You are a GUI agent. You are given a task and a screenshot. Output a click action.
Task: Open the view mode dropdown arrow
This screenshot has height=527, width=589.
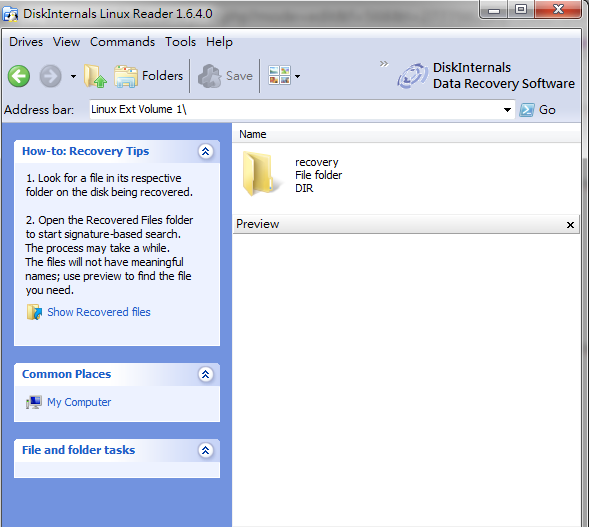click(297, 76)
